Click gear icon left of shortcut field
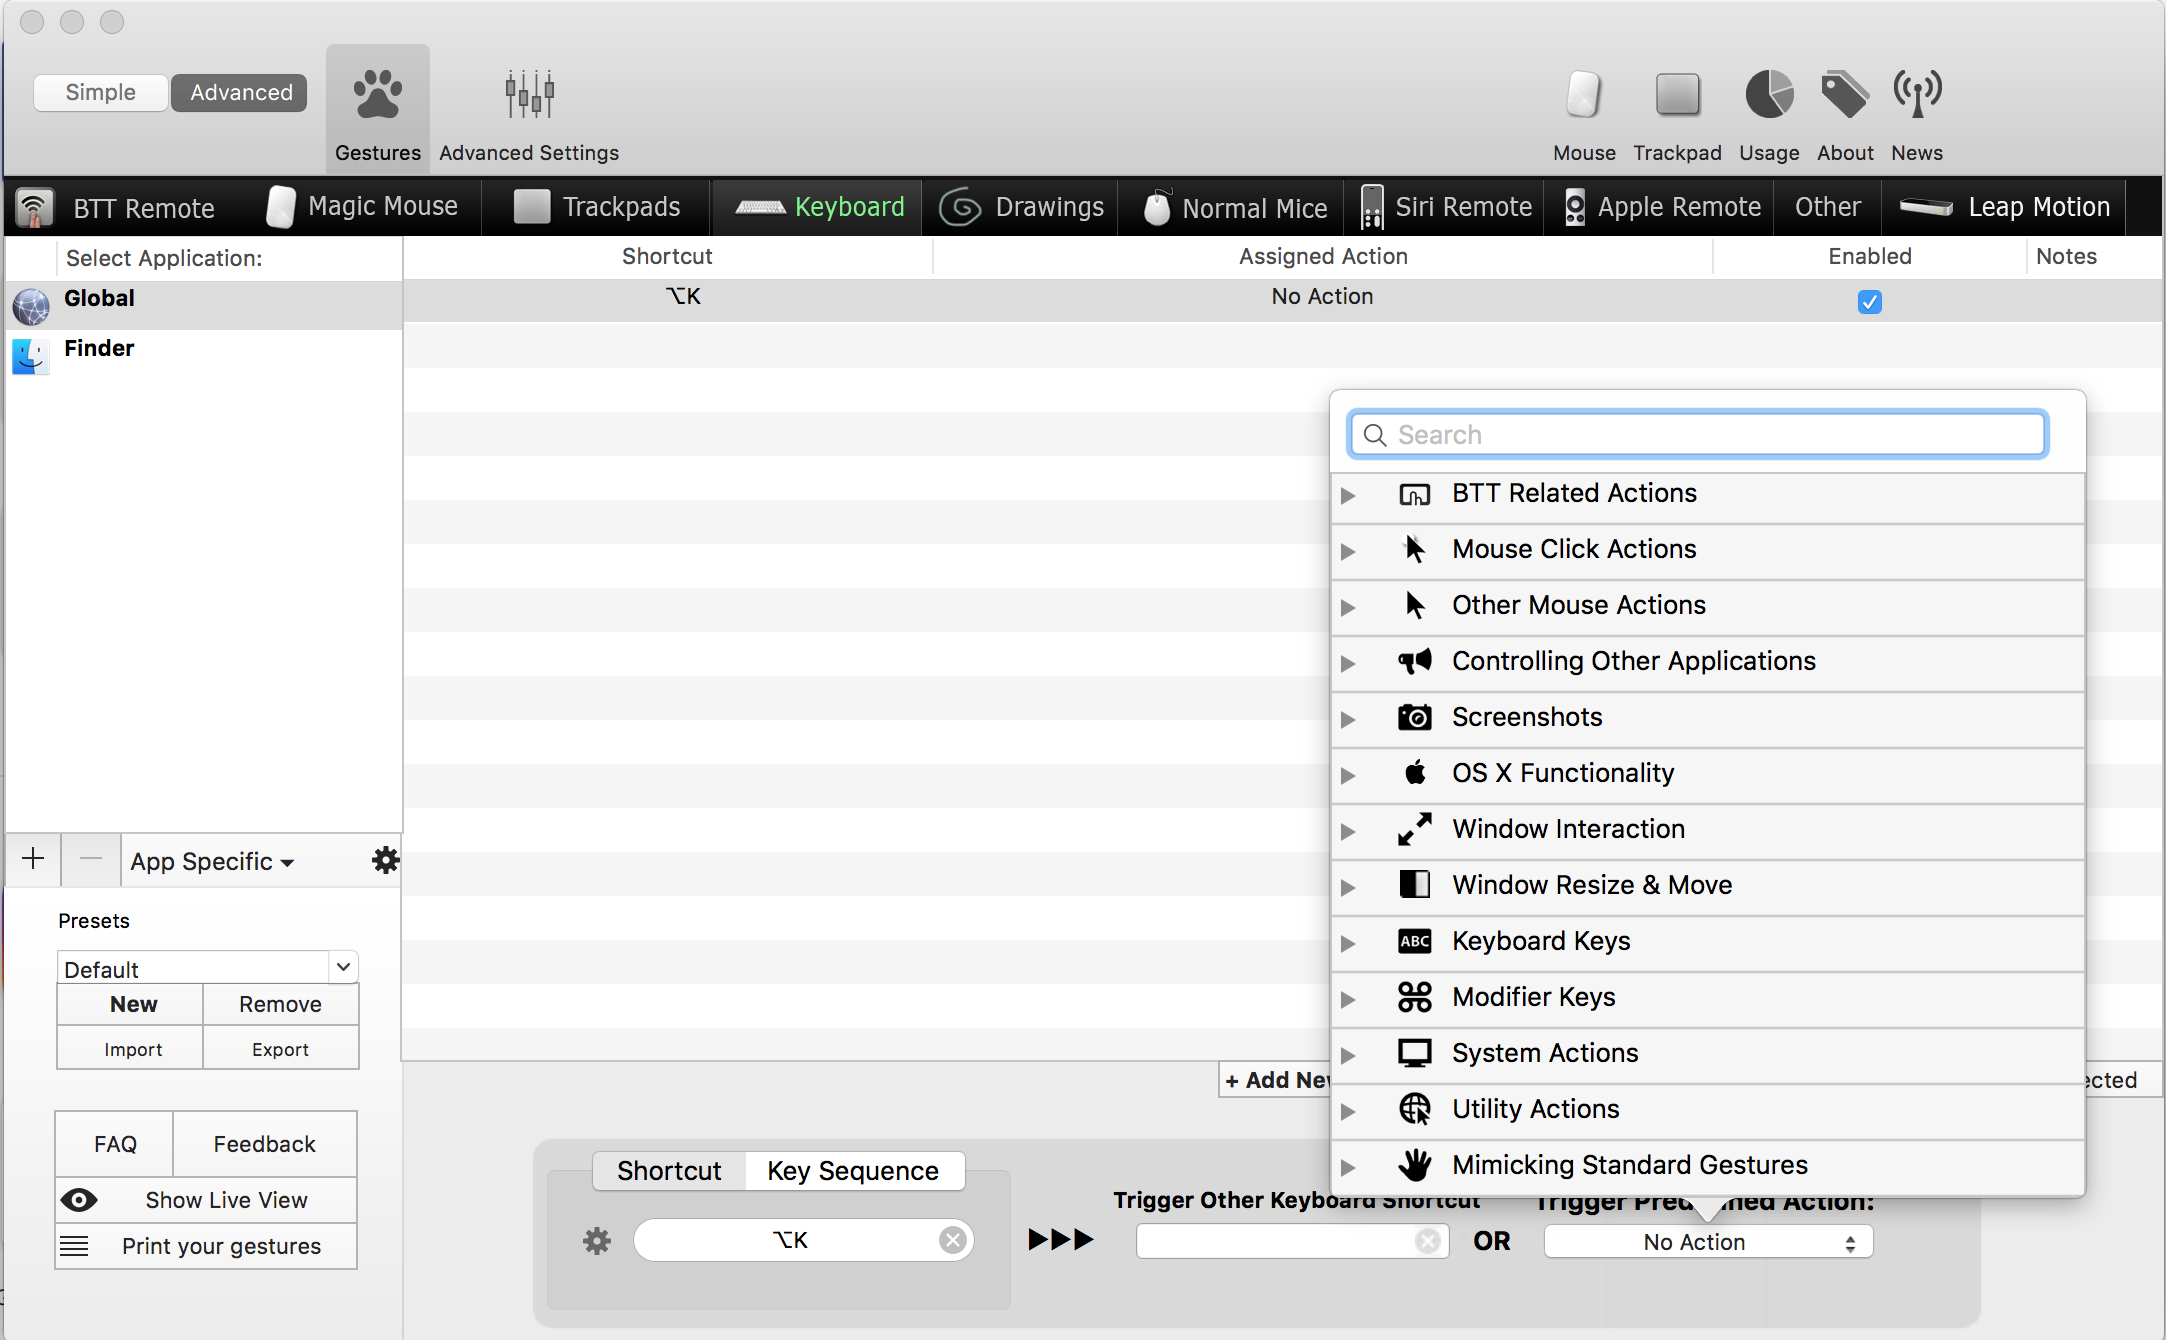The image size is (2166, 1340). pos(597,1241)
